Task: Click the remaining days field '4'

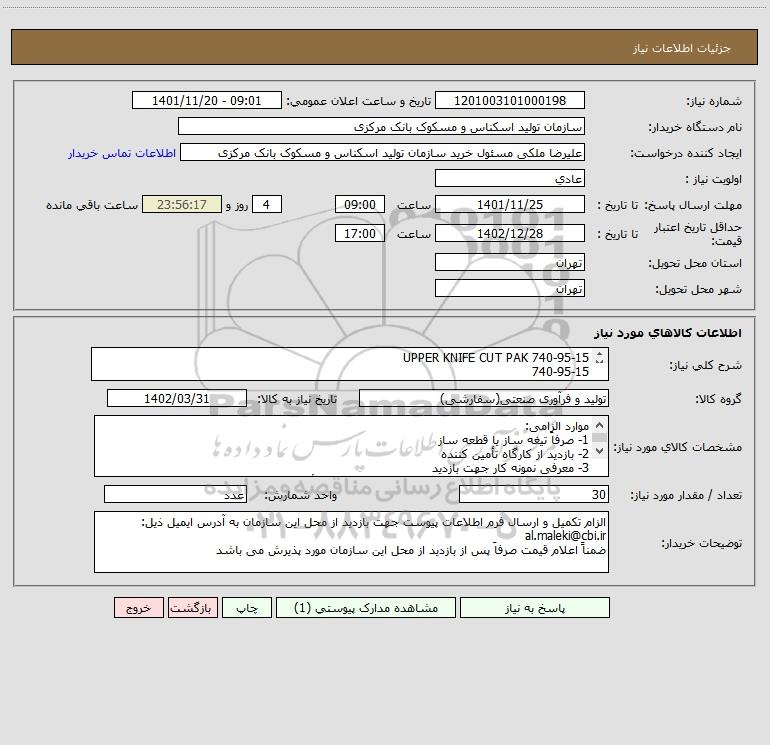Action: [x=267, y=204]
